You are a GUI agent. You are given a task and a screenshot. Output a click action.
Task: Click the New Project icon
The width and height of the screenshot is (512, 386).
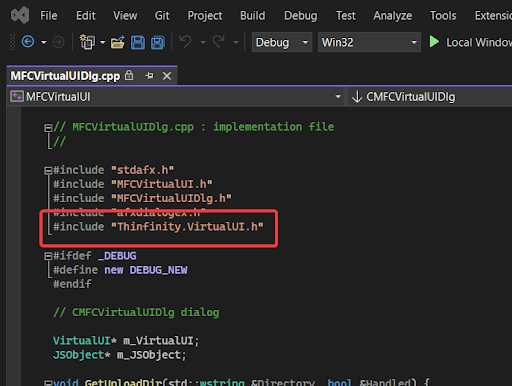[x=87, y=42]
